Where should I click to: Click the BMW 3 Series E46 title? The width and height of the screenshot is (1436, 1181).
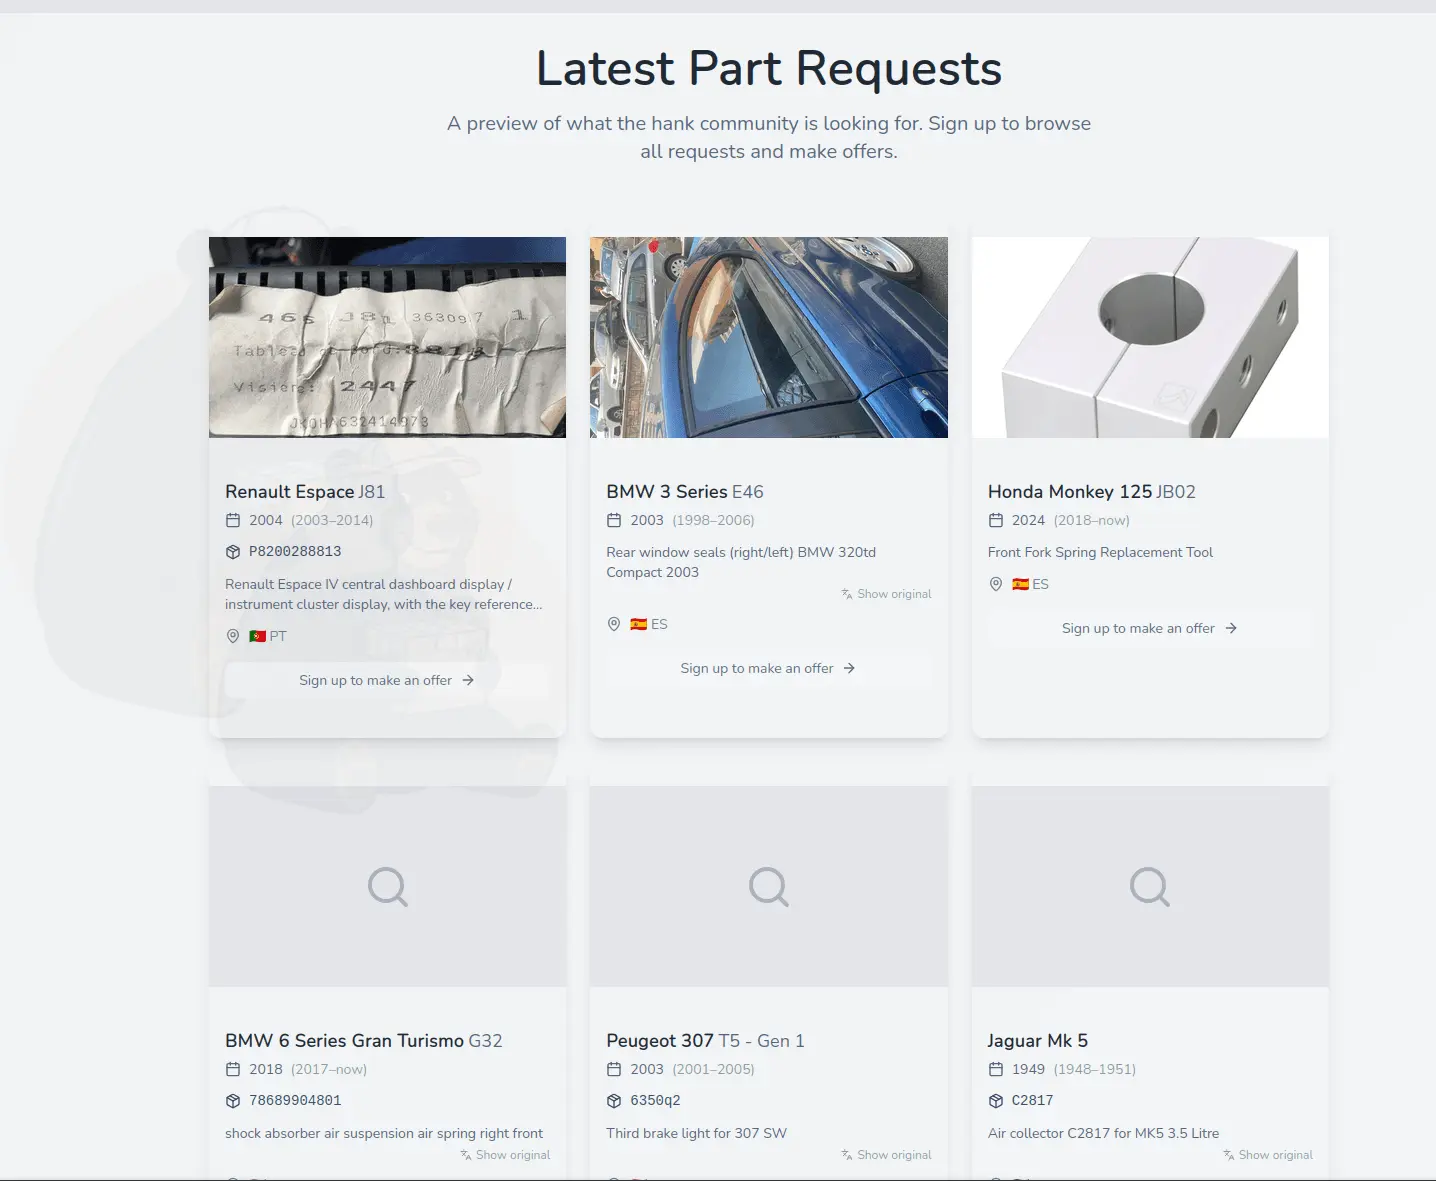tap(685, 491)
